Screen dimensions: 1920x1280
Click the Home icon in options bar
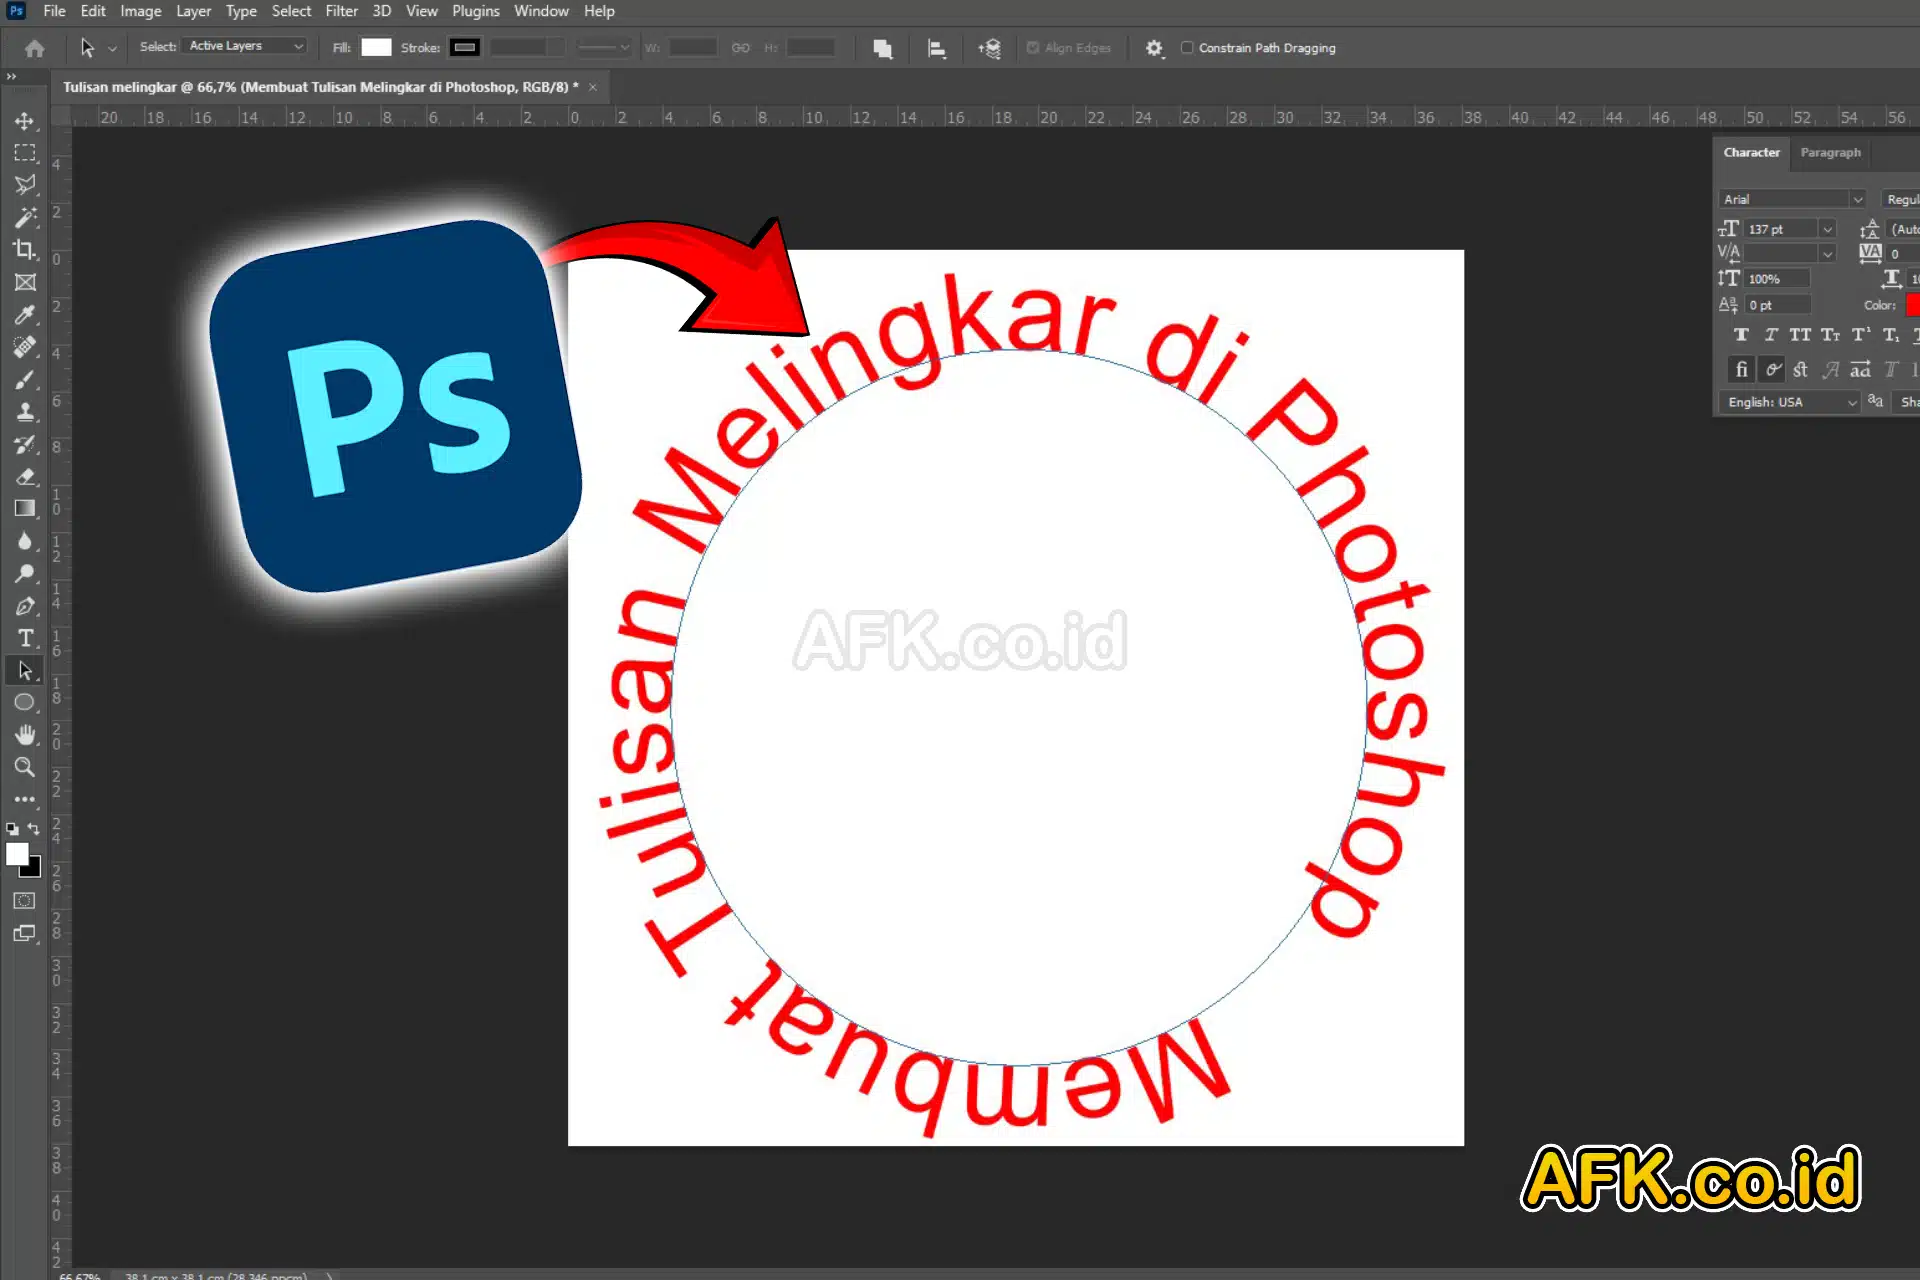click(x=35, y=48)
